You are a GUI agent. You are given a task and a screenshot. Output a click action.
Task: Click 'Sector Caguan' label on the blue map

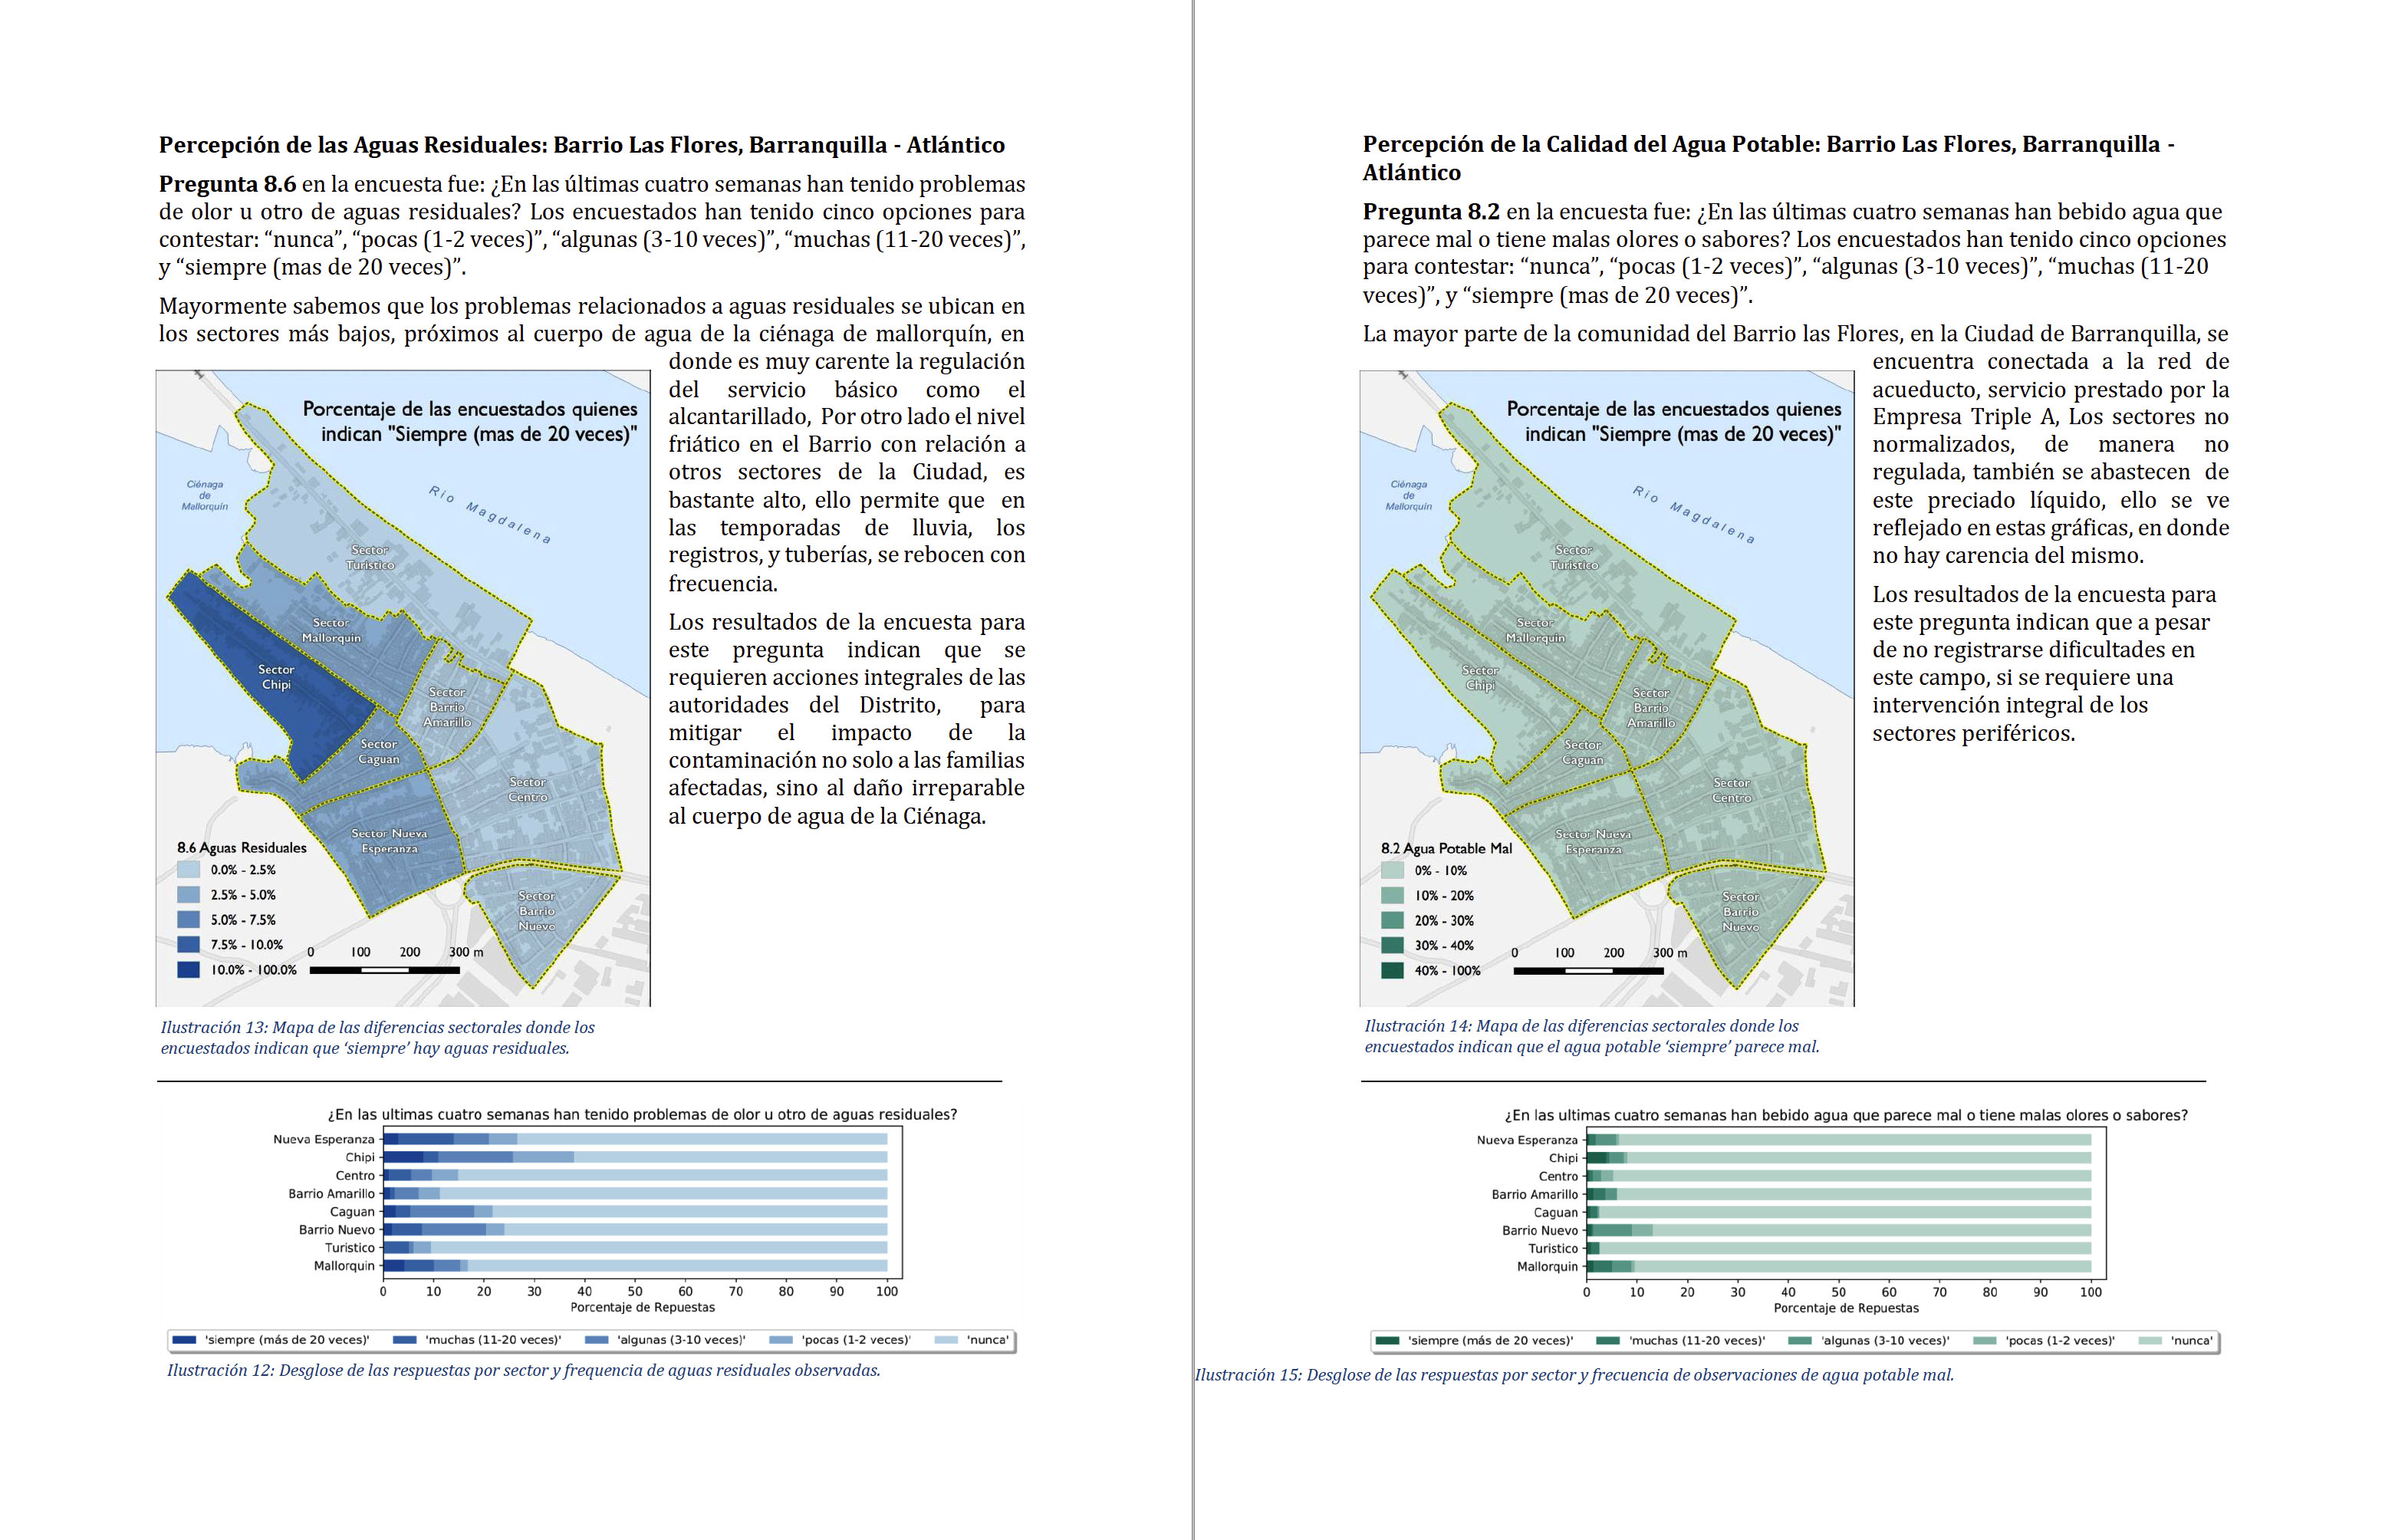coord(379,752)
